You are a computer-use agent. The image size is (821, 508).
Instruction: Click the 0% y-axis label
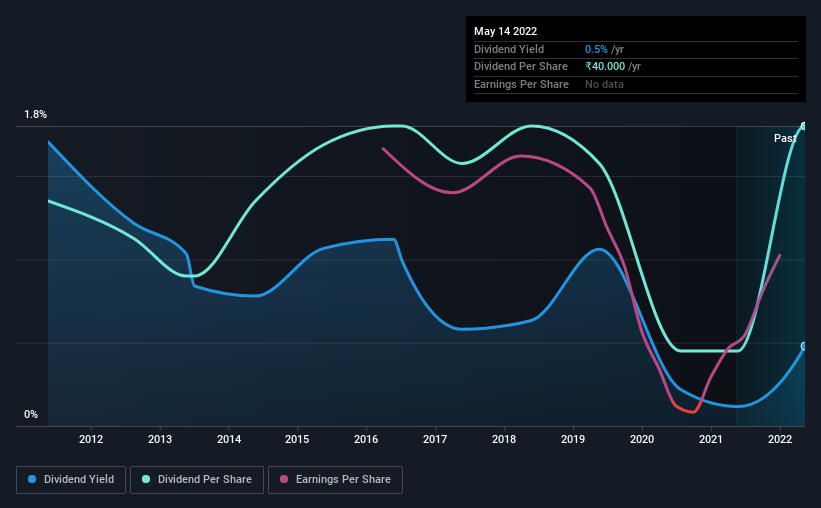[31, 414]
